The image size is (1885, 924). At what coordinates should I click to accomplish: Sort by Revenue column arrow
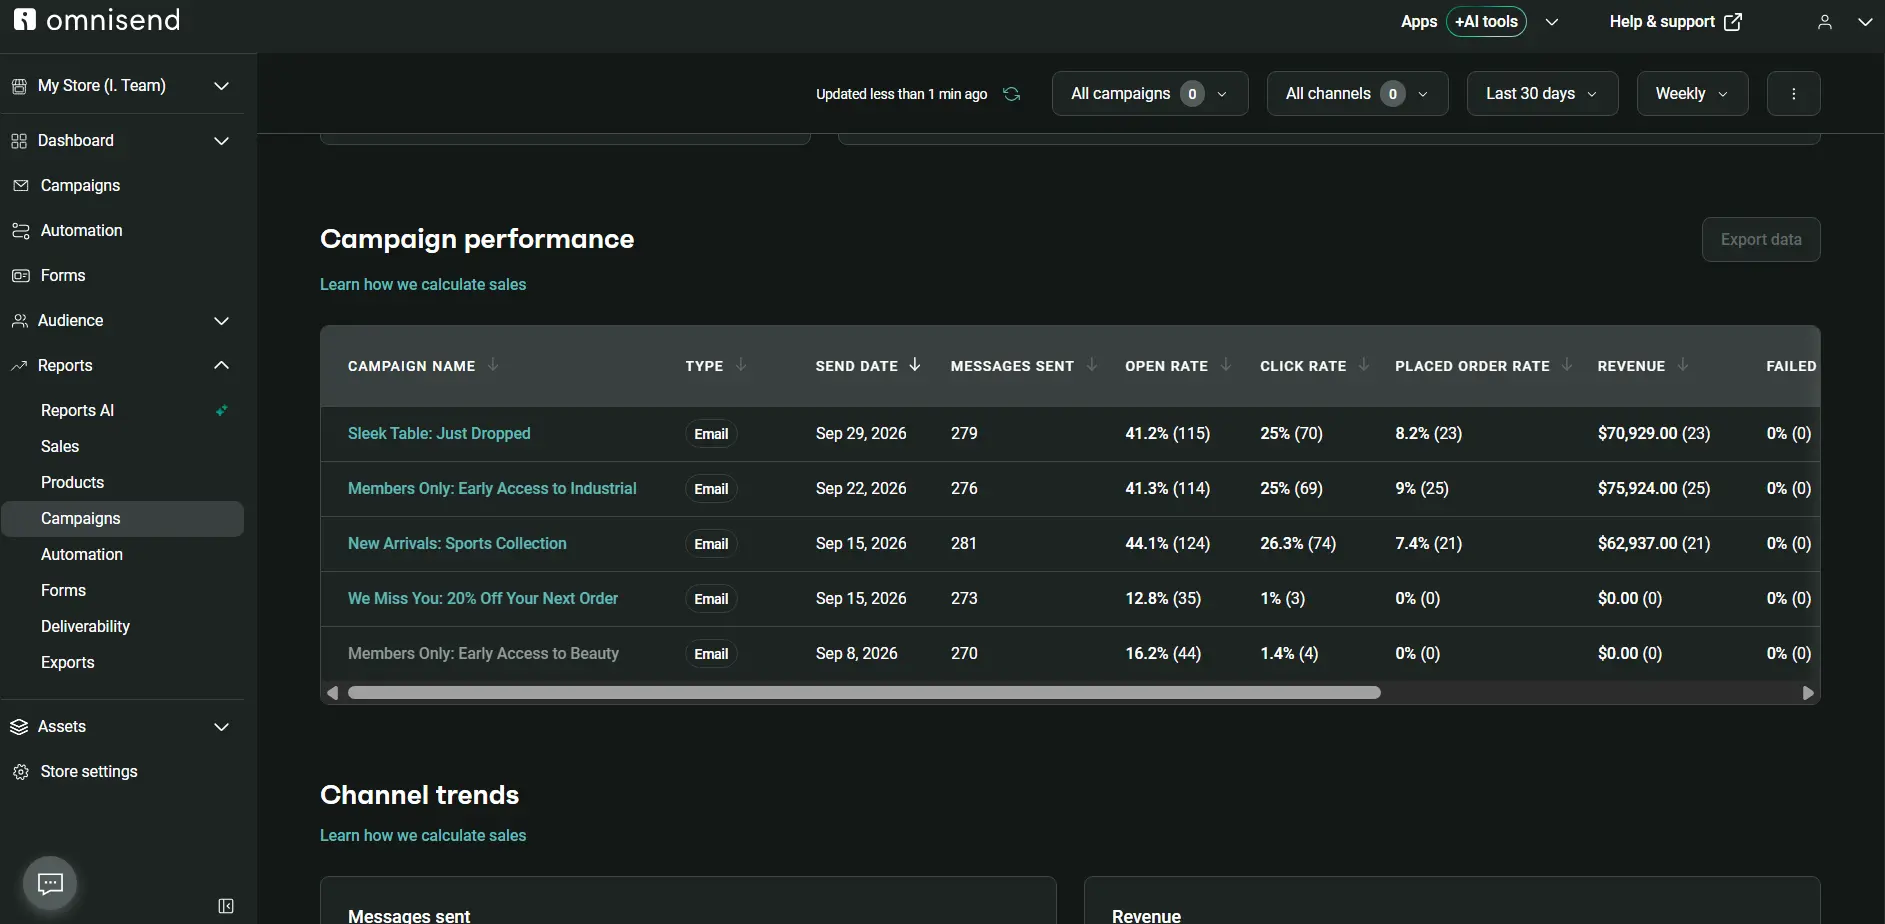pos(1683,365)
